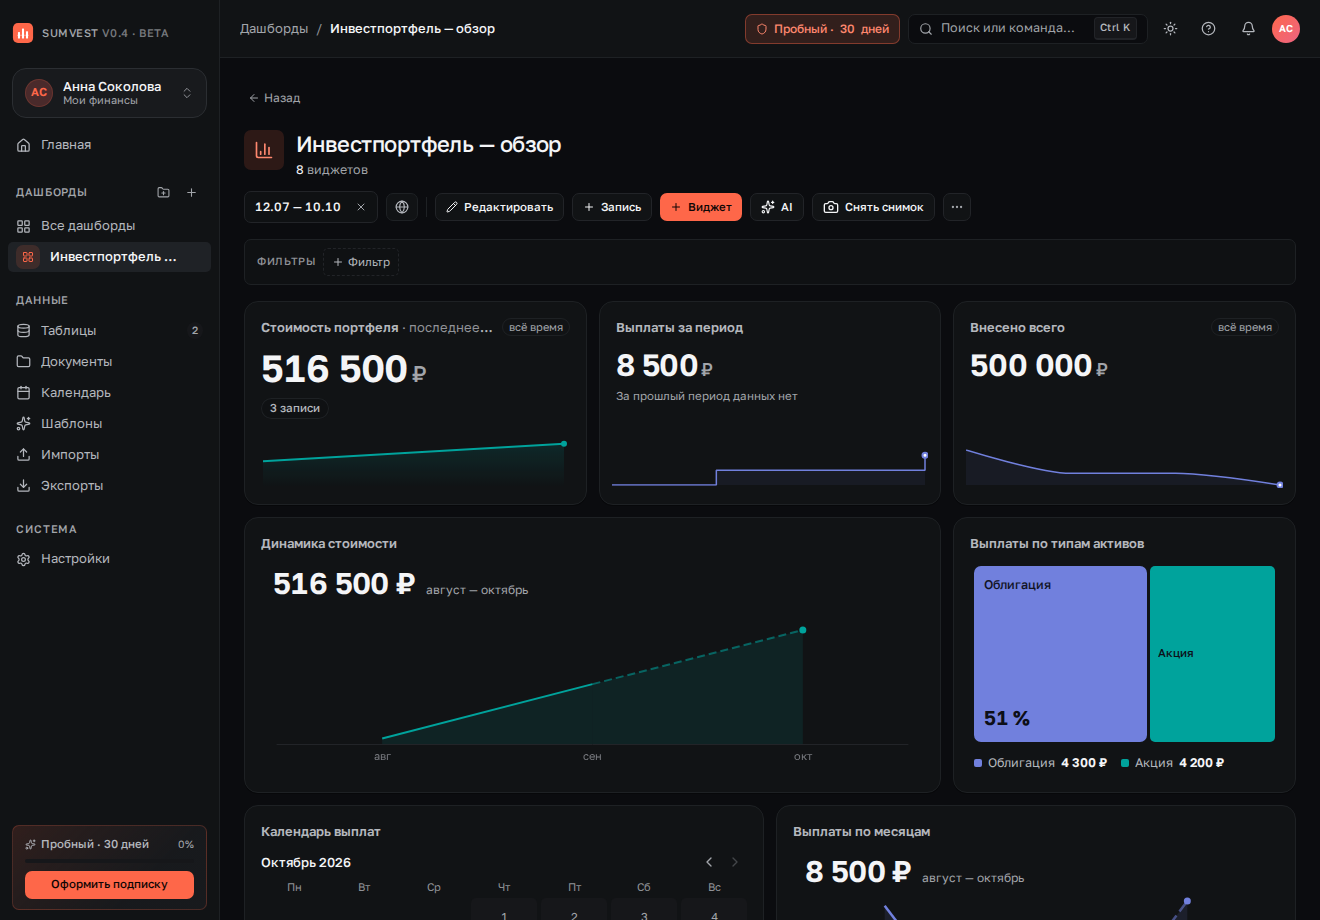Clear the 12.07 – 10.10 date range

pyautogui.click(x=361, y=207)
